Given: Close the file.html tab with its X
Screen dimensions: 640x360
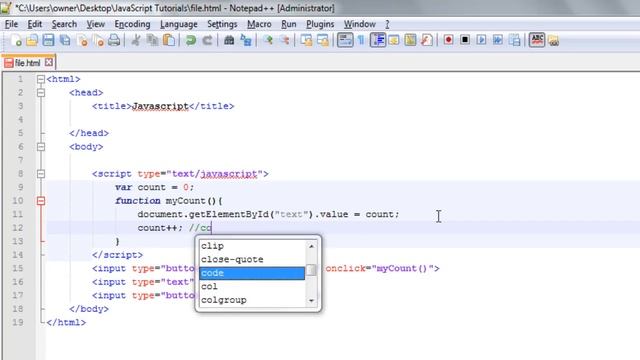Looking at the screenshot, I should click(49, 62).
